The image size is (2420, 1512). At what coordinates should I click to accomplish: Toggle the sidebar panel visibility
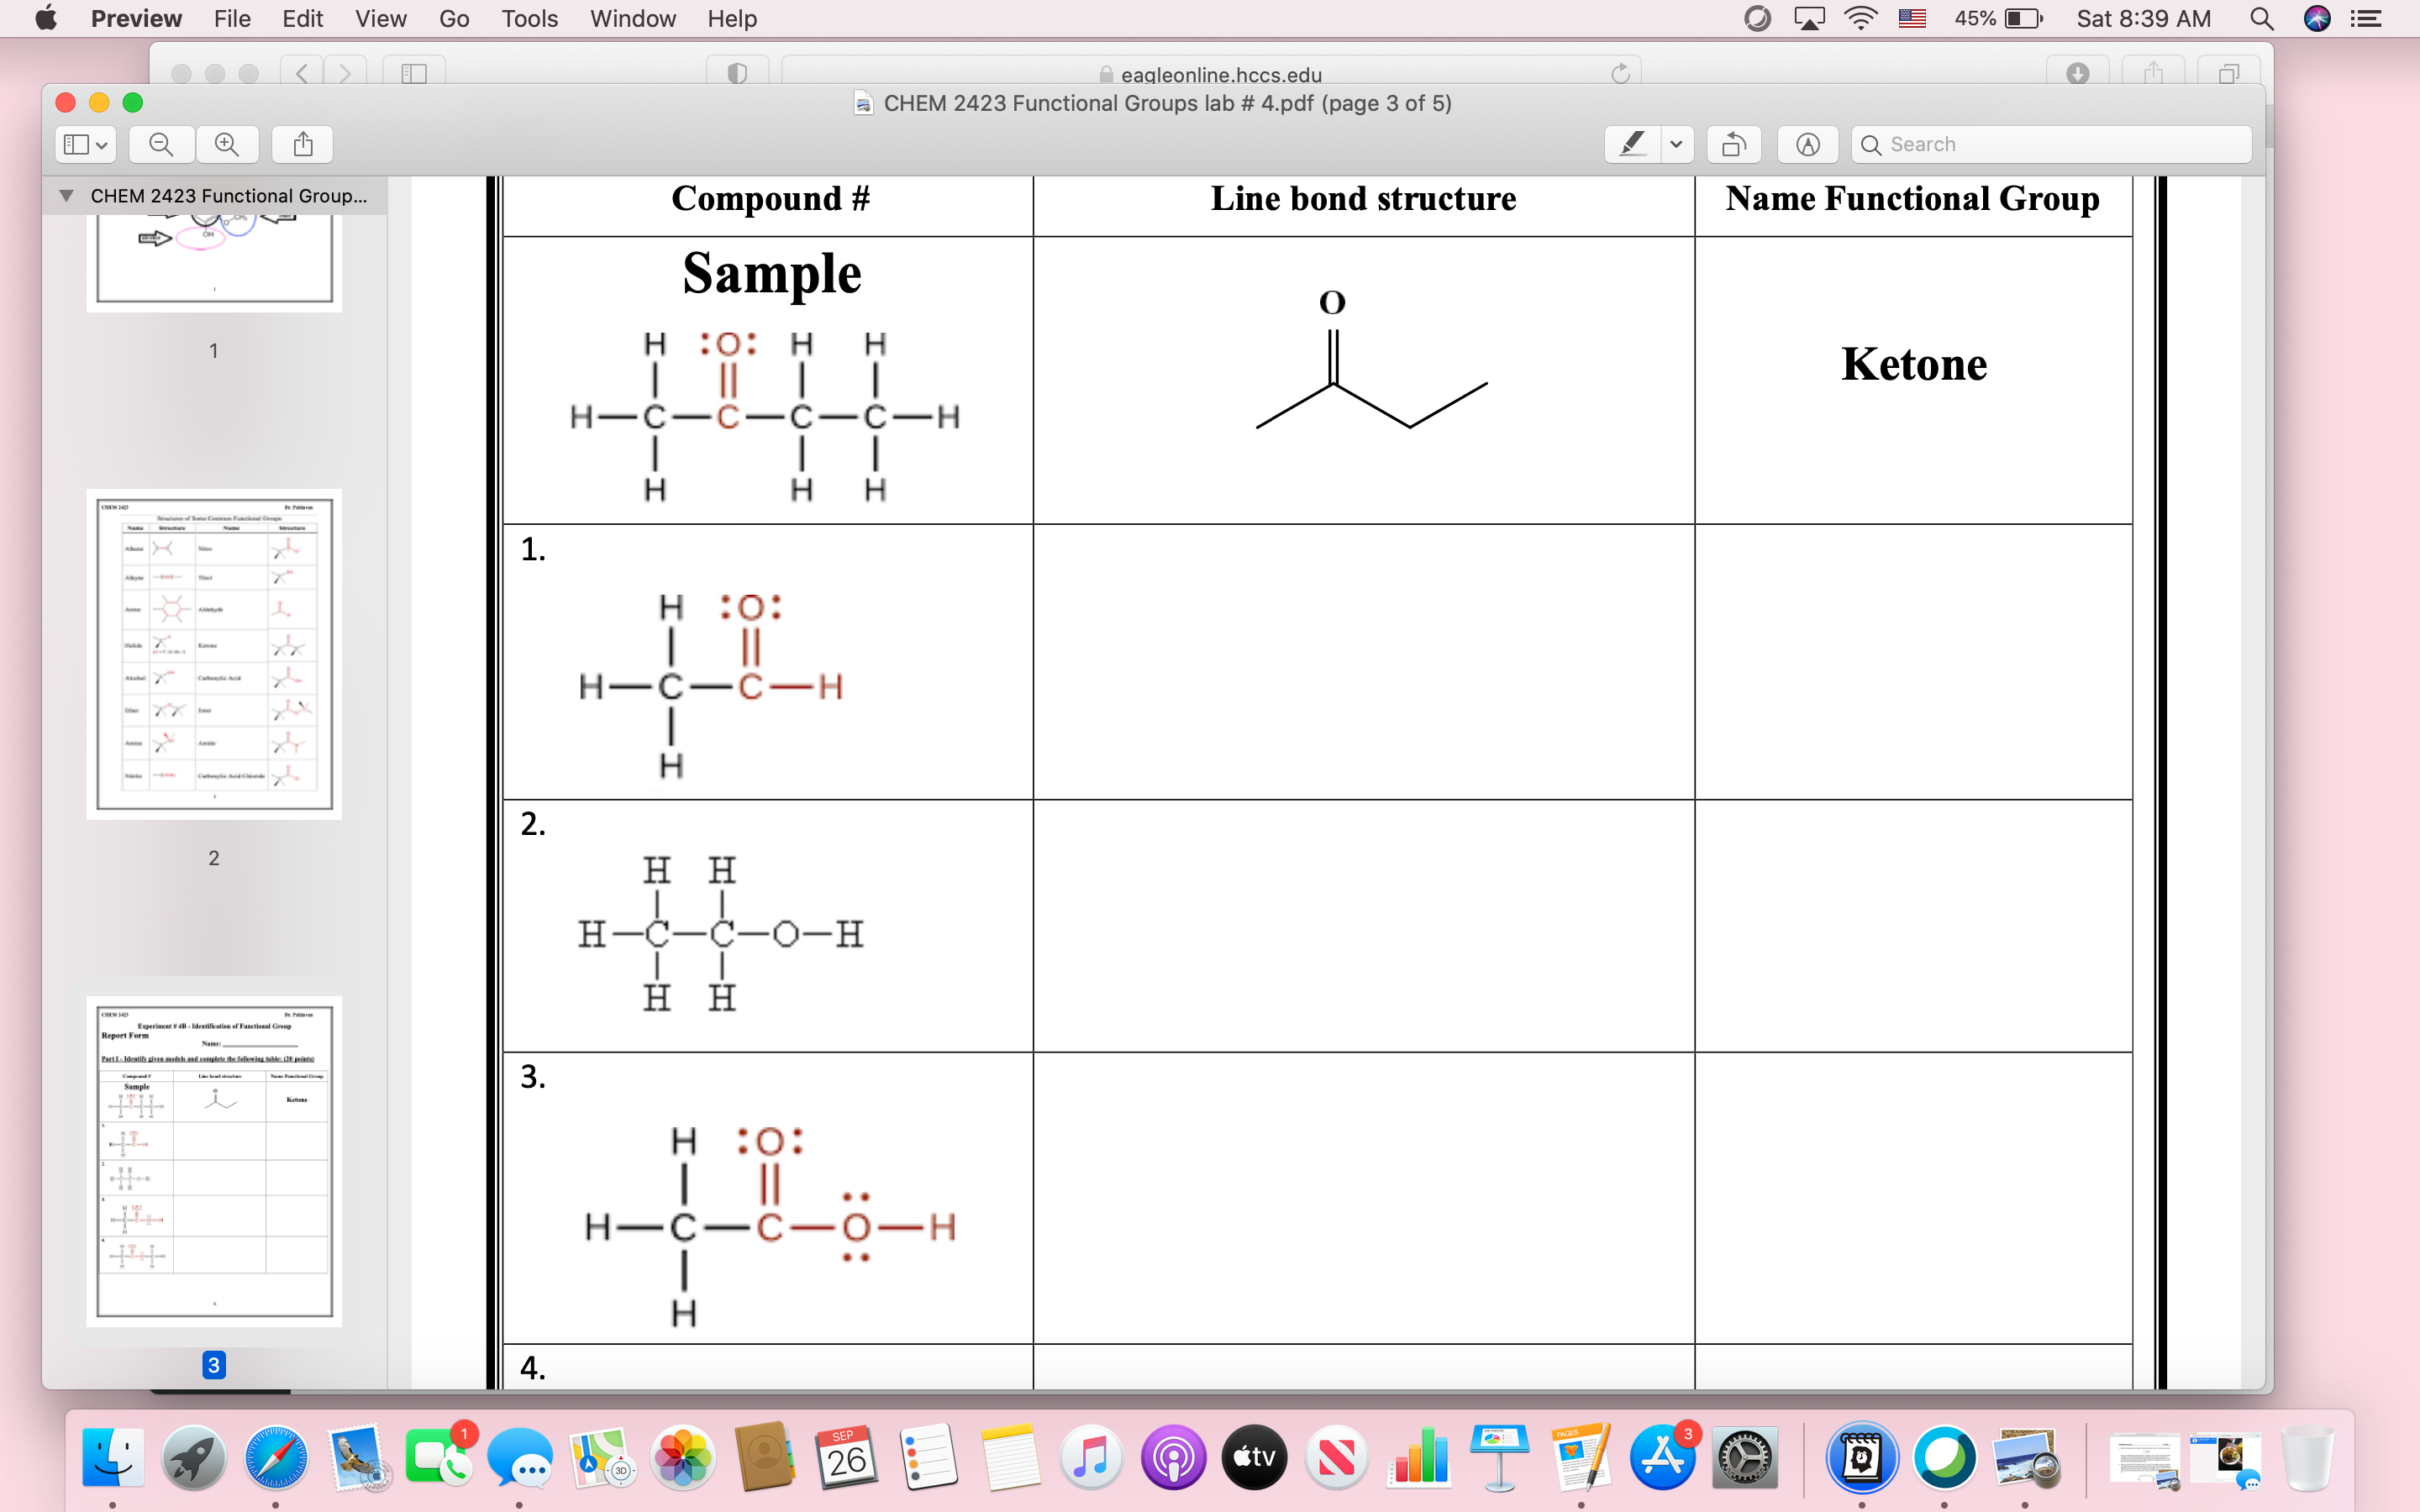tap(82, 144)
